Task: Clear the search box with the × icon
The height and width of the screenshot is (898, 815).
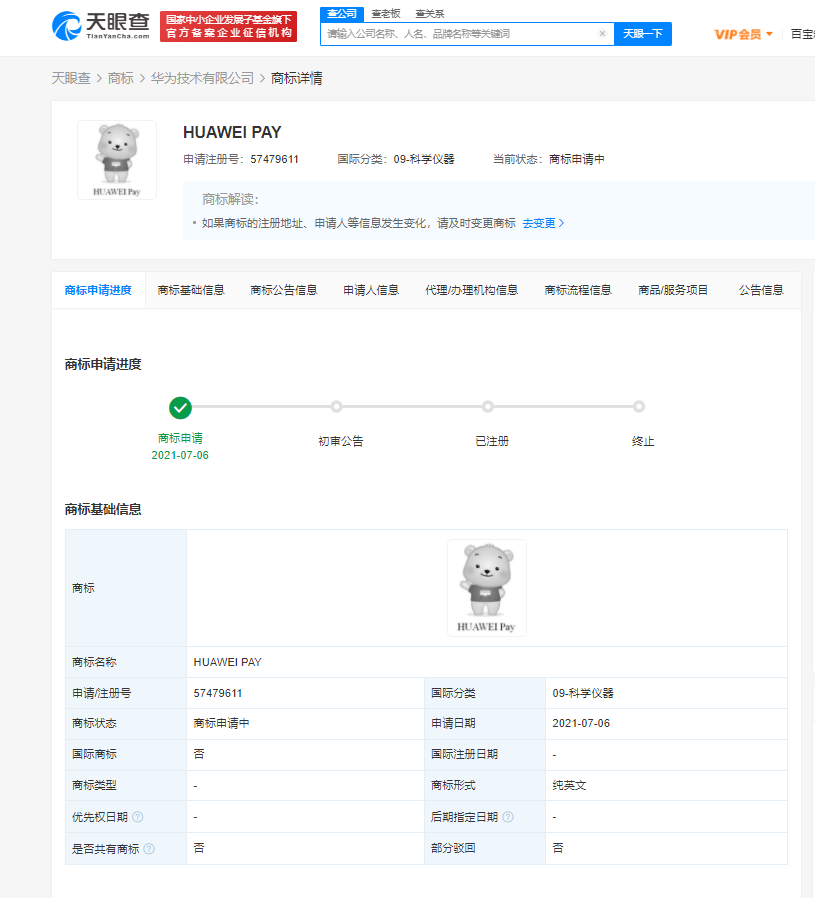Action: click(x=603, y=33)
